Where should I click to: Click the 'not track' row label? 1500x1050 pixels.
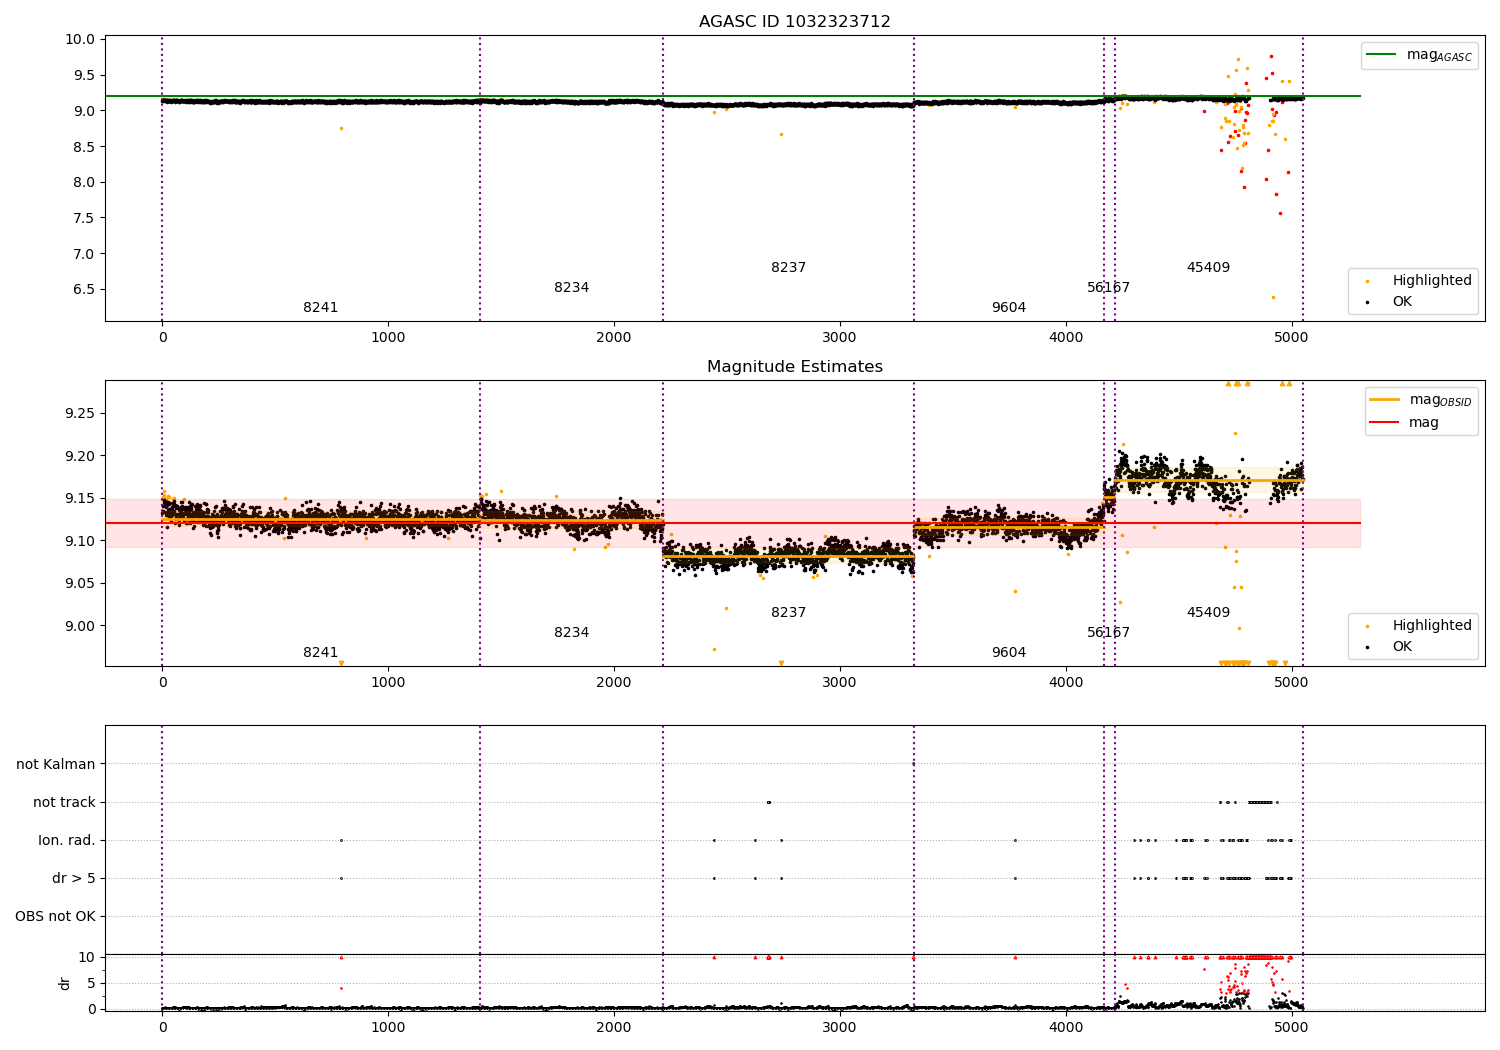64,802
